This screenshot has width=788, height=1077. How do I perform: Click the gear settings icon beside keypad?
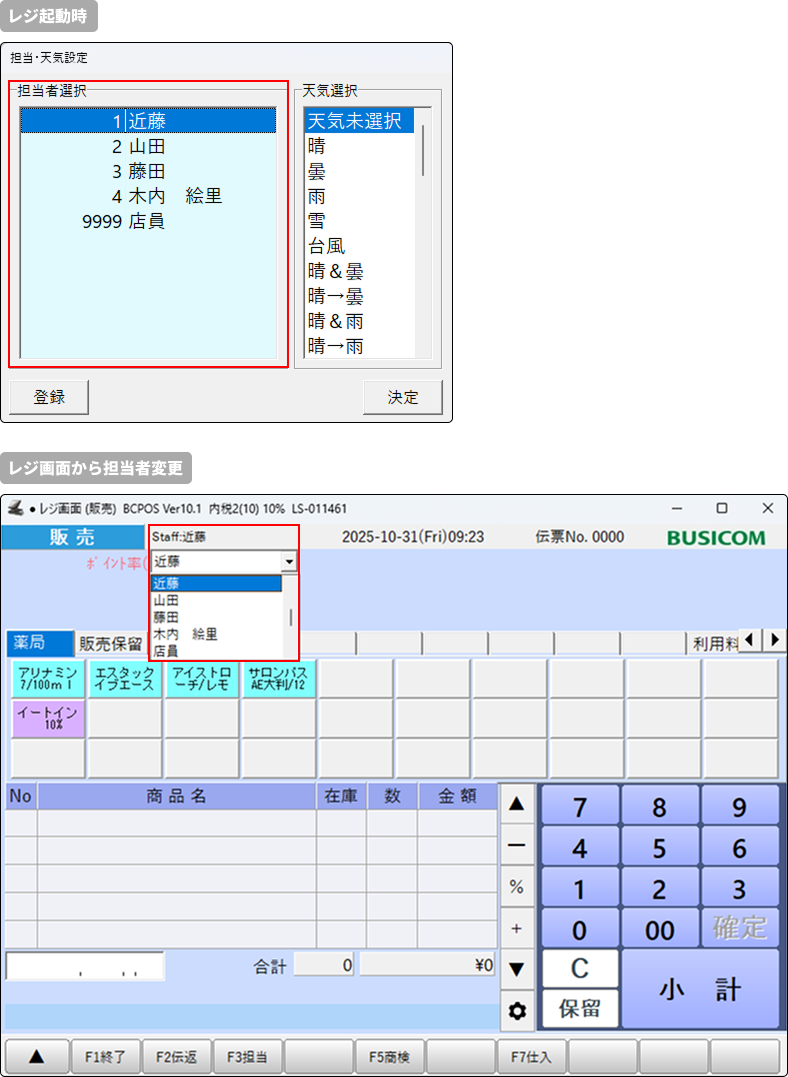[x=517, y=1010]
